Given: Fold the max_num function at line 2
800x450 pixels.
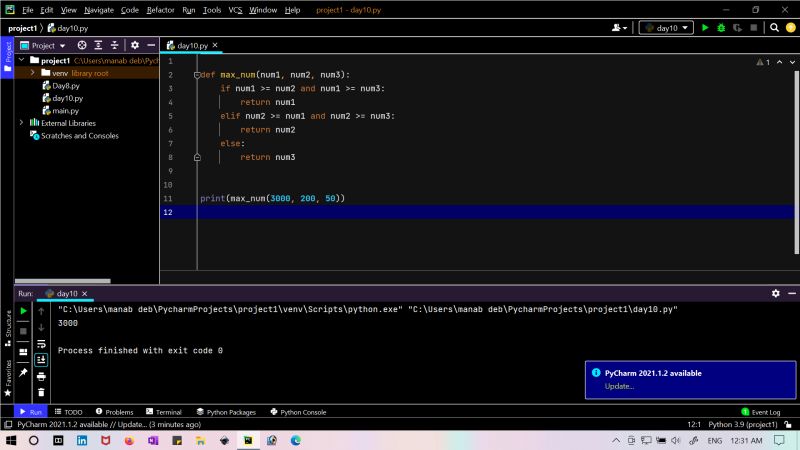Looking at the screenshot, I should 197,75.
